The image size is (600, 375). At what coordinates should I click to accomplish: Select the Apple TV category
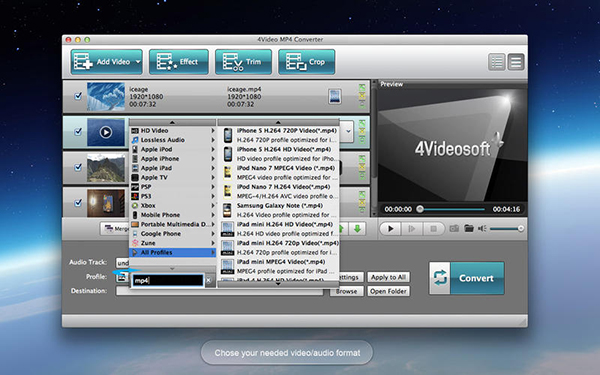click(x=173, y=178)
